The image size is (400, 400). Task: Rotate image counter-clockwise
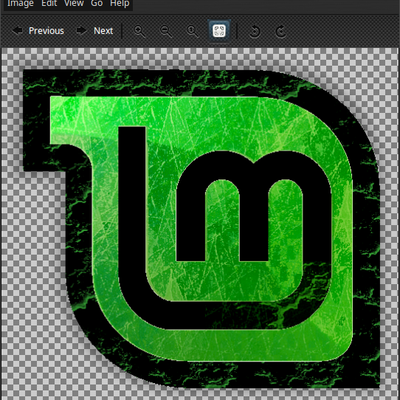point(255,31)
